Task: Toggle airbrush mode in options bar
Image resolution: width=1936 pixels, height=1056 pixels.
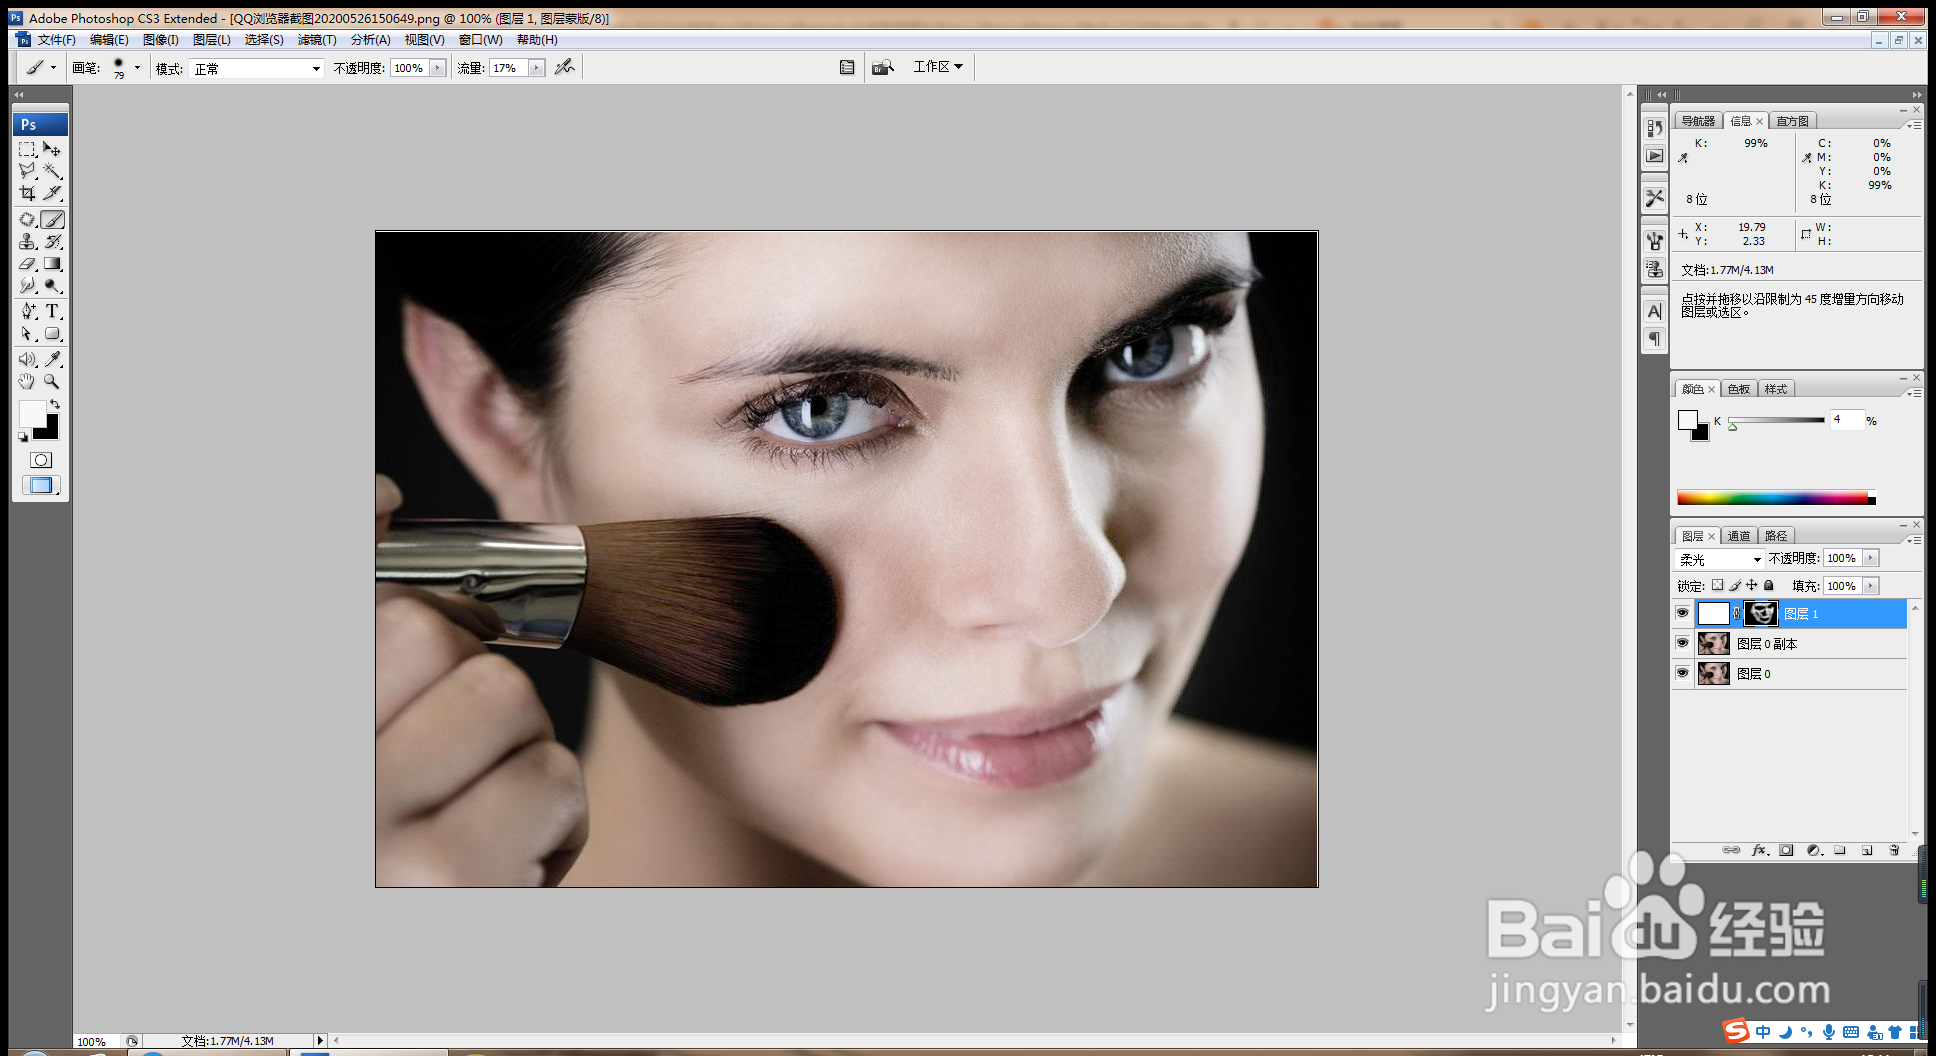Action: (x=564, y=67)
